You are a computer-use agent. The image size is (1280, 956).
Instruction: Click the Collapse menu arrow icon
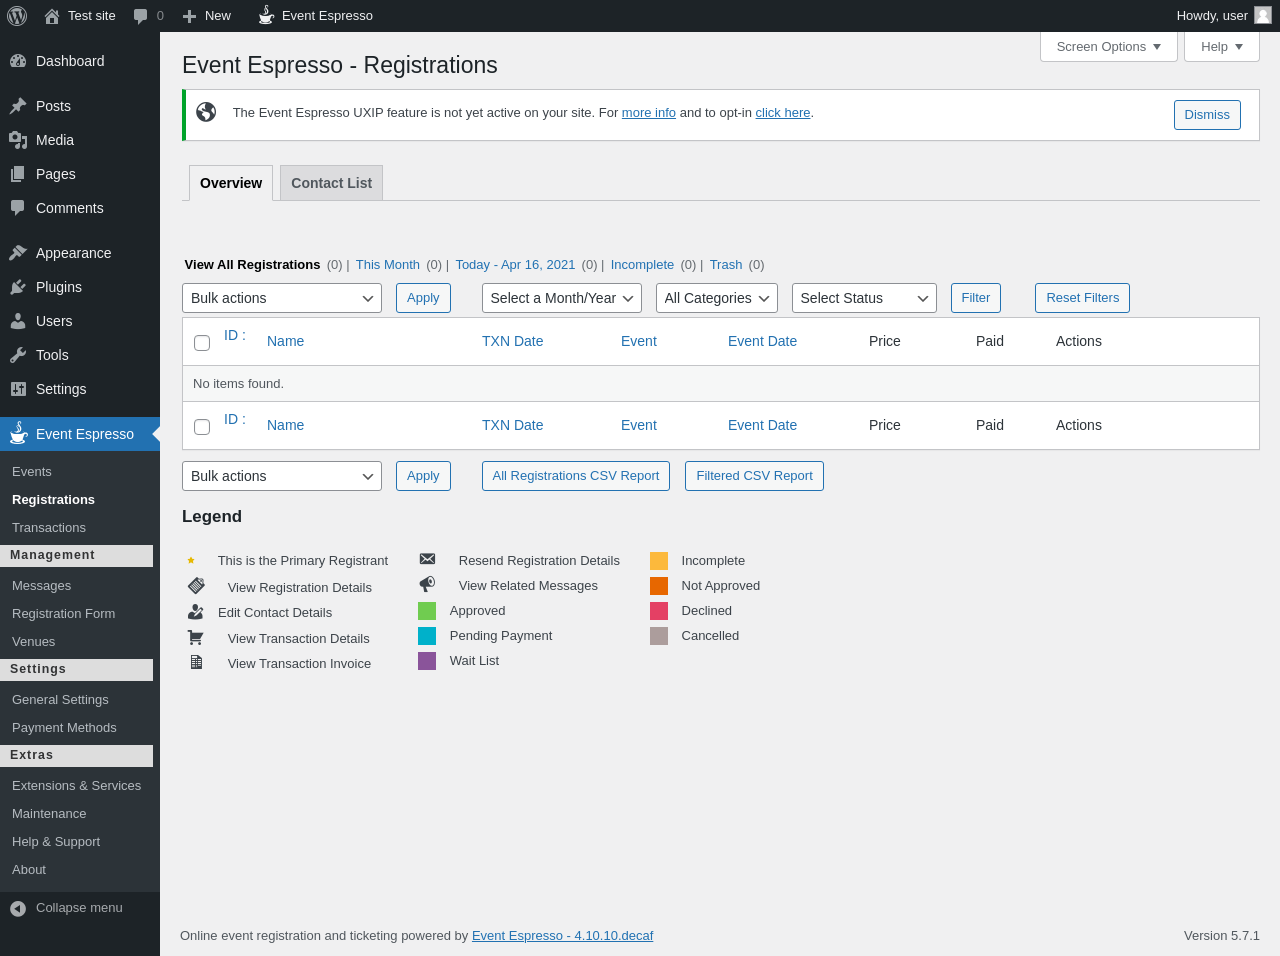18,908
